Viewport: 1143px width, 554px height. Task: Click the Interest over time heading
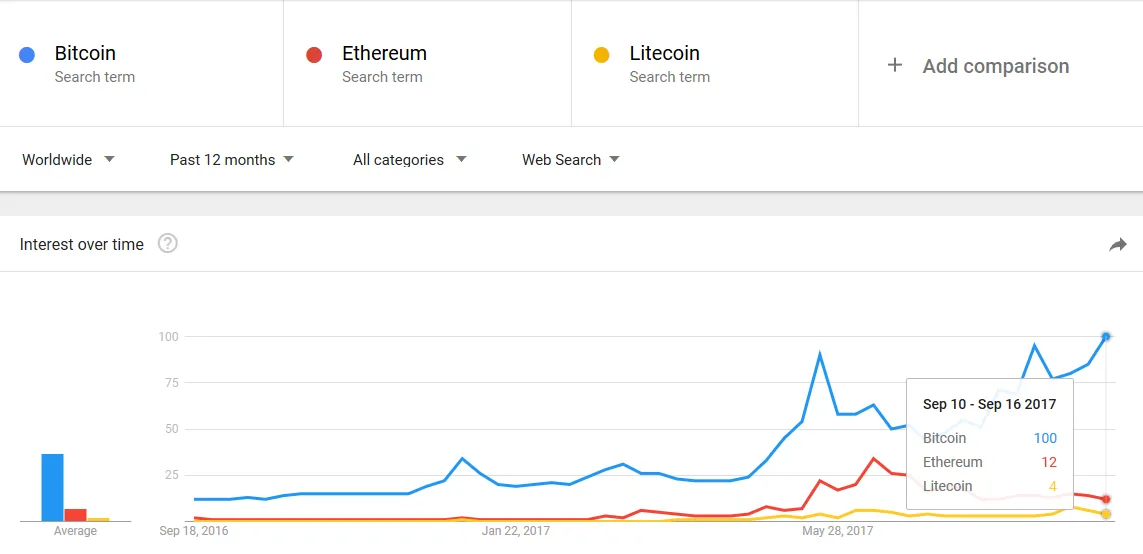(x=82, y=244)
